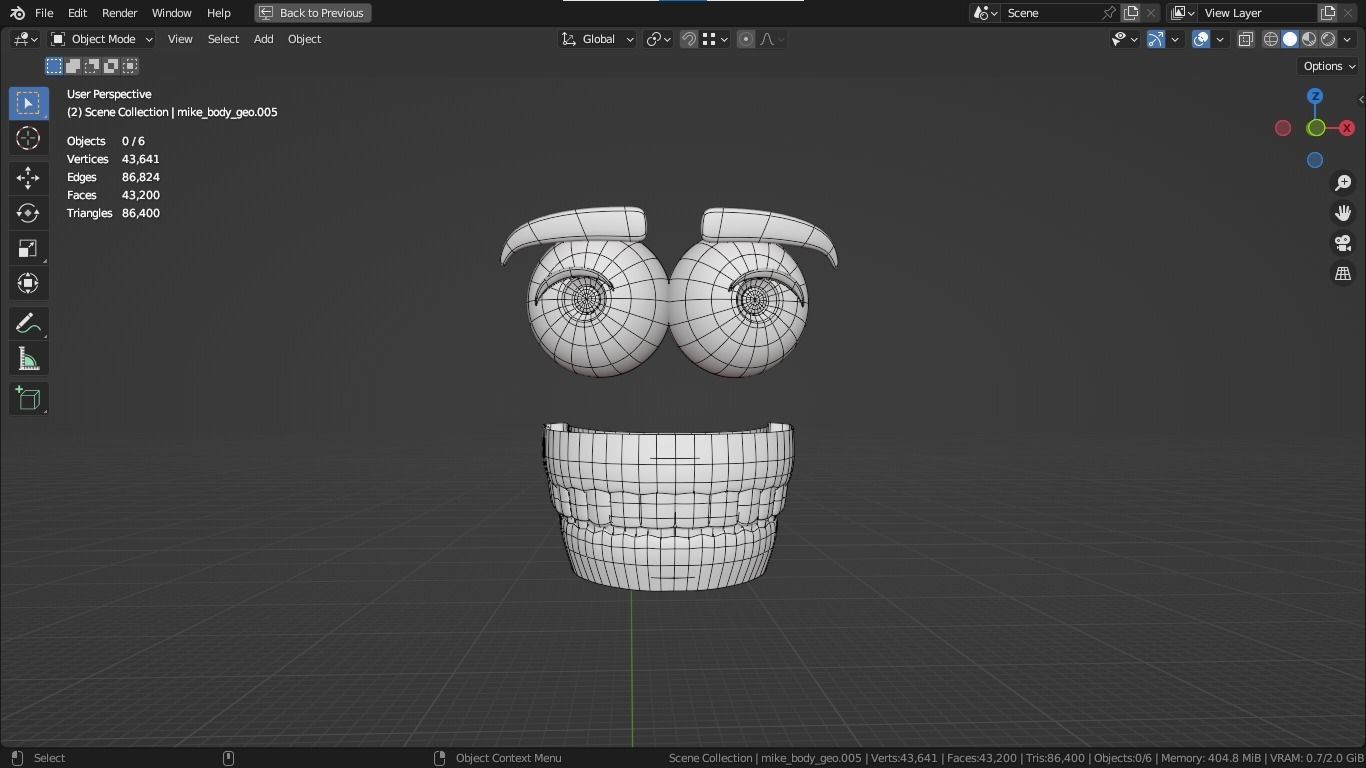Set selection mode to Intersect
The image size is (1366, 768).
[x=130, y=66]
